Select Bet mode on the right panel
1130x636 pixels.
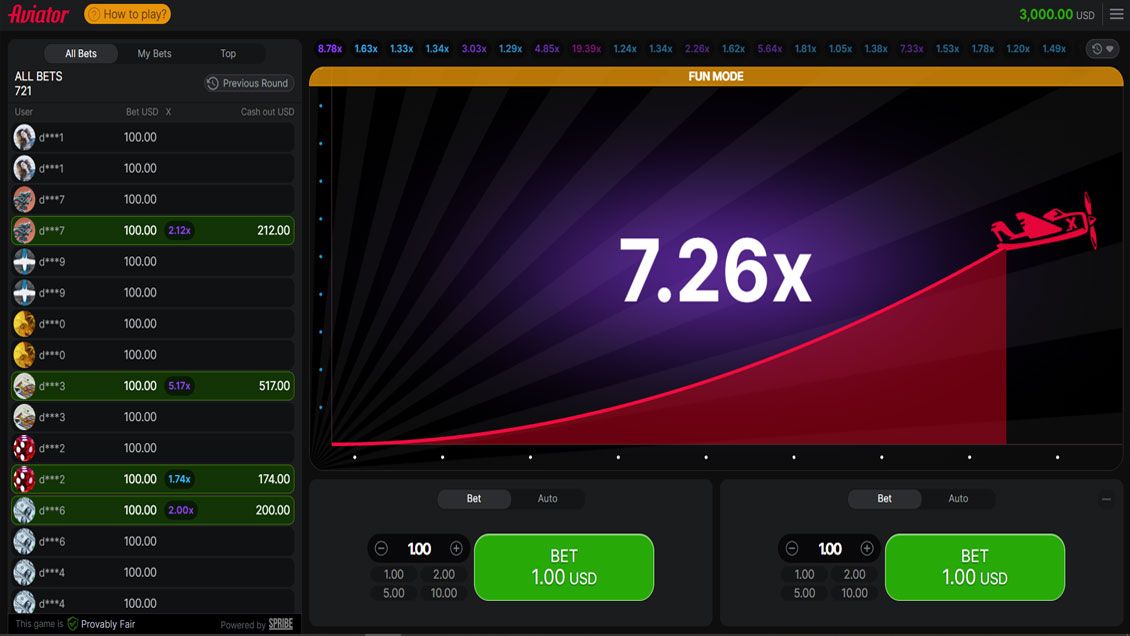[x=884, y=499]
